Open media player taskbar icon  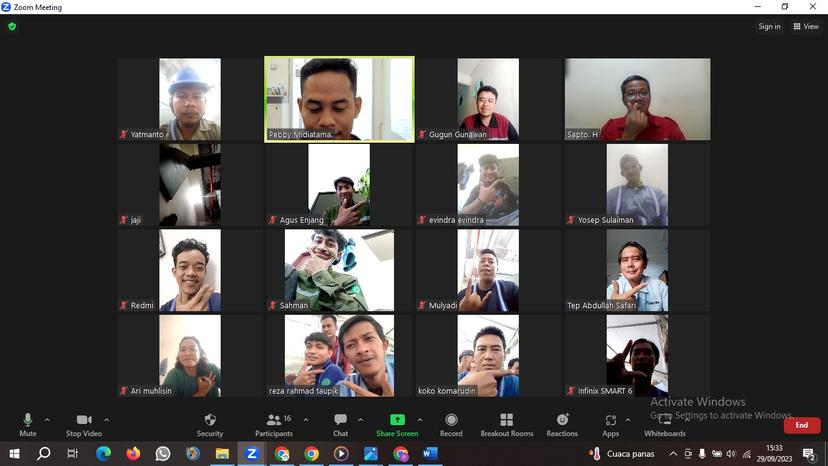341,453
